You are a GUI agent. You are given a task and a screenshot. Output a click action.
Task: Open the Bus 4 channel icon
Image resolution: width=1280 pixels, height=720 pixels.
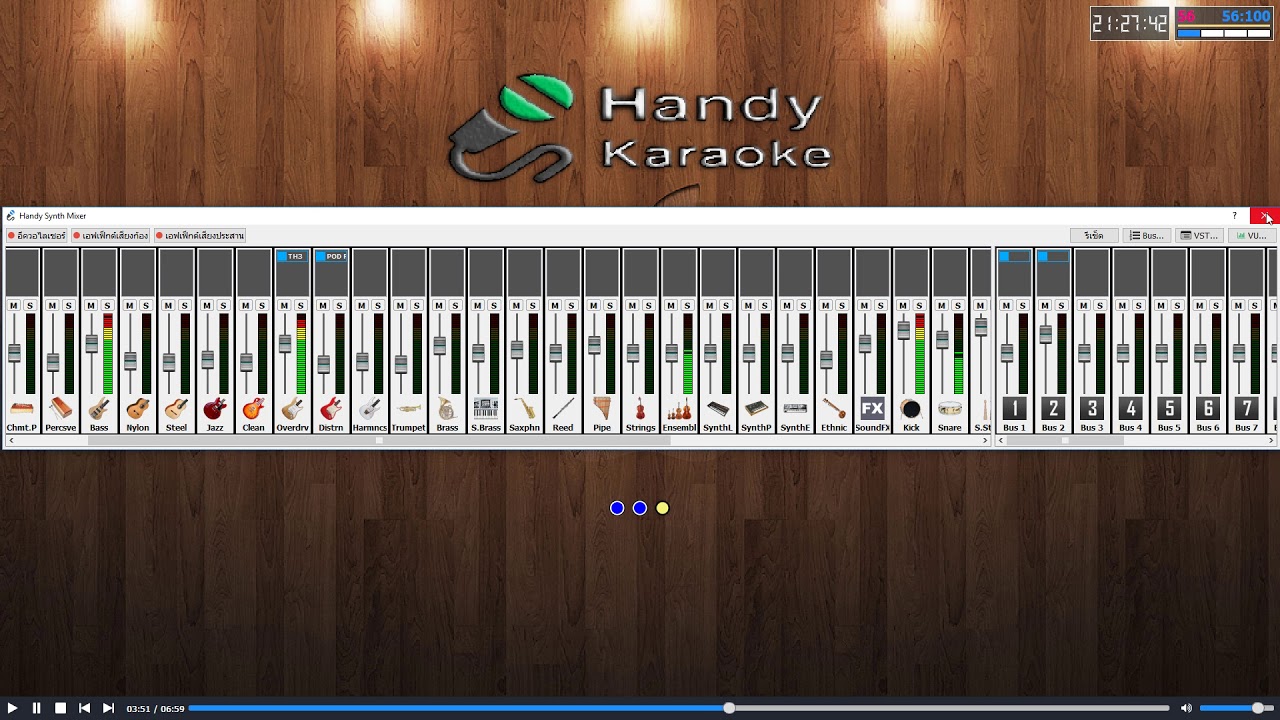point(1130,408)
